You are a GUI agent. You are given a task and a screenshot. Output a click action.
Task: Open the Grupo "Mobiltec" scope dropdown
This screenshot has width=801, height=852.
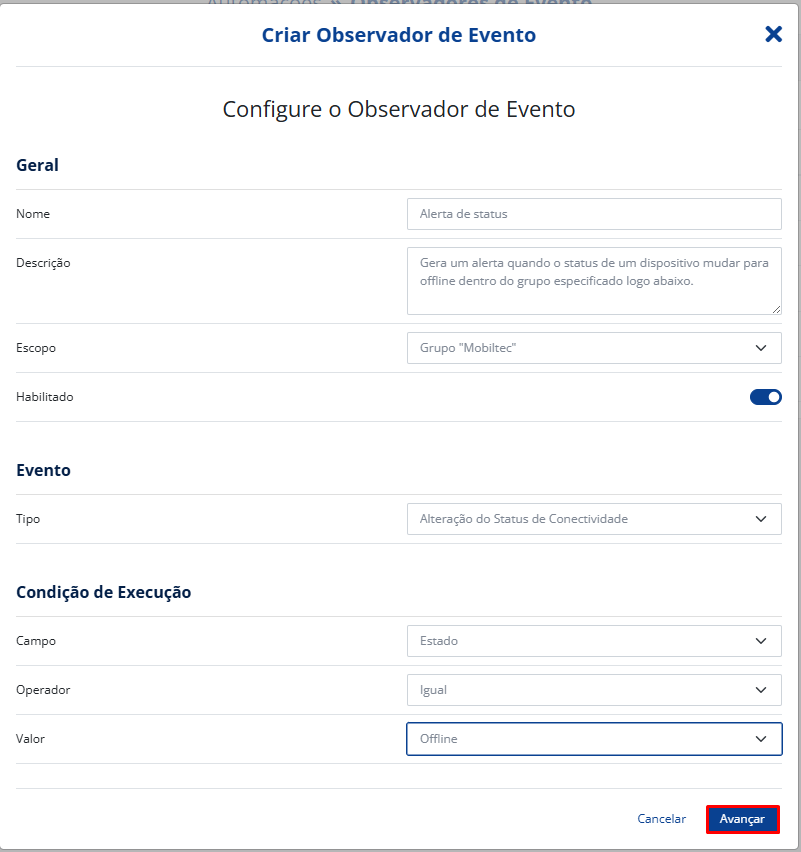coord(580,348)
